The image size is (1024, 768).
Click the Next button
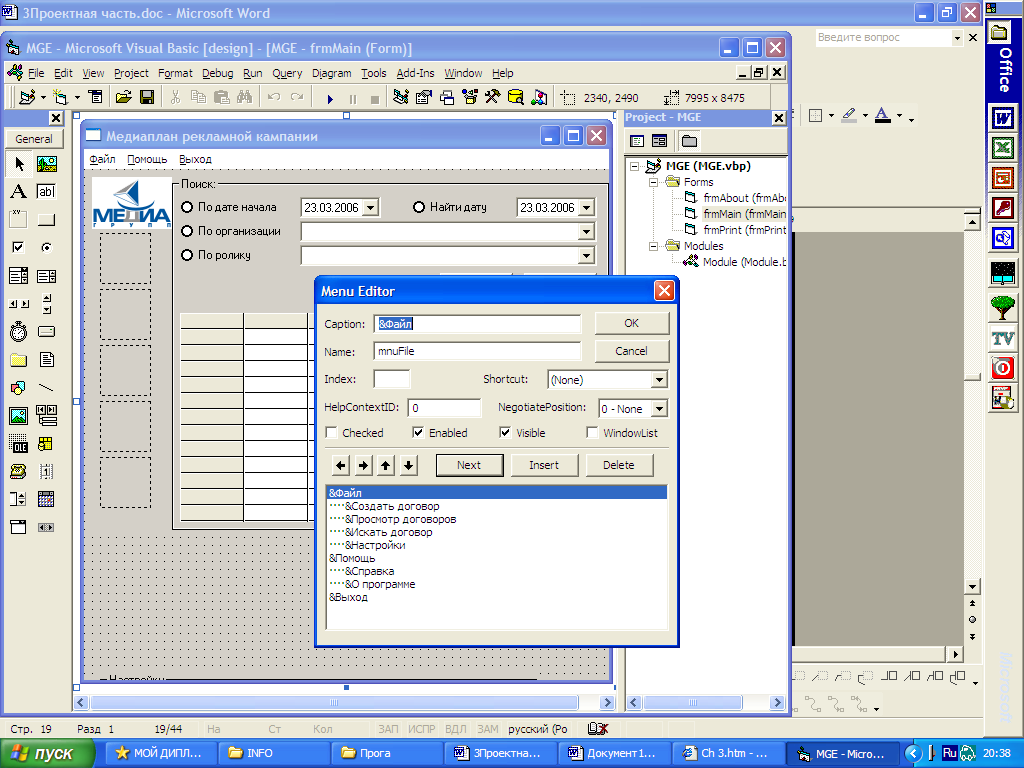469,465
